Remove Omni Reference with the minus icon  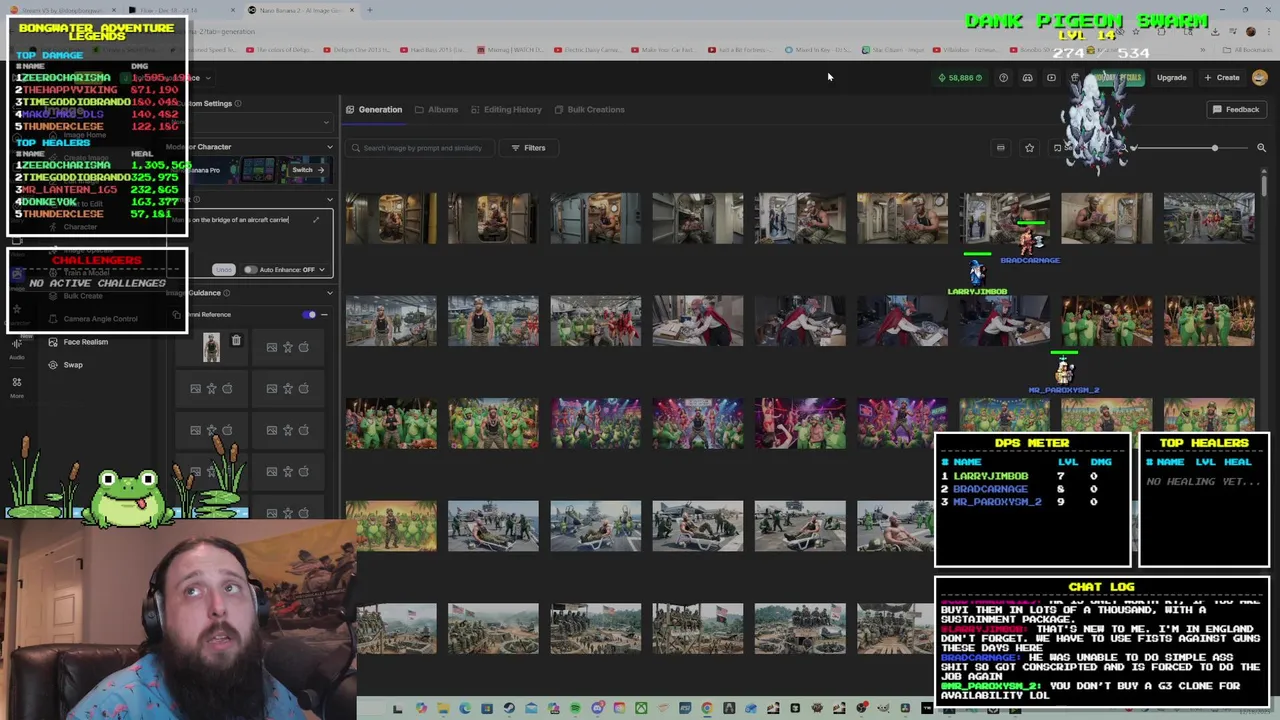tap(324, 314)
